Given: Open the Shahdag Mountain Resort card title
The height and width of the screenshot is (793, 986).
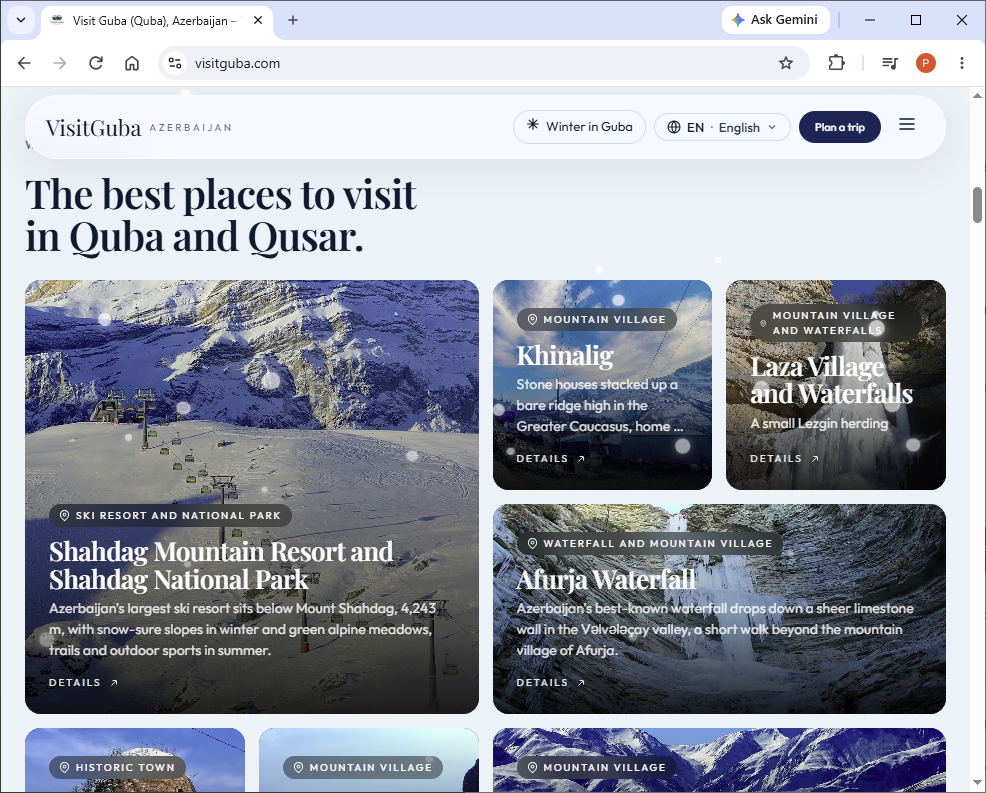Looking at the screenshot, I should (x=221, y=565).
